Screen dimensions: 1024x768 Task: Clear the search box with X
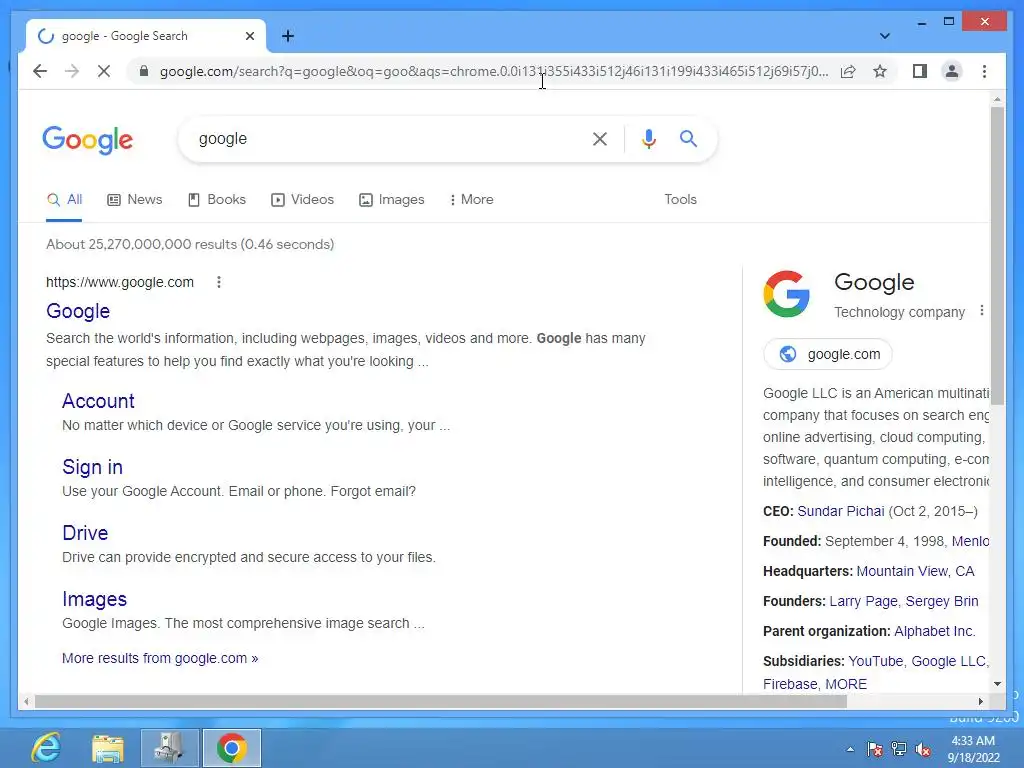point(600,138)
